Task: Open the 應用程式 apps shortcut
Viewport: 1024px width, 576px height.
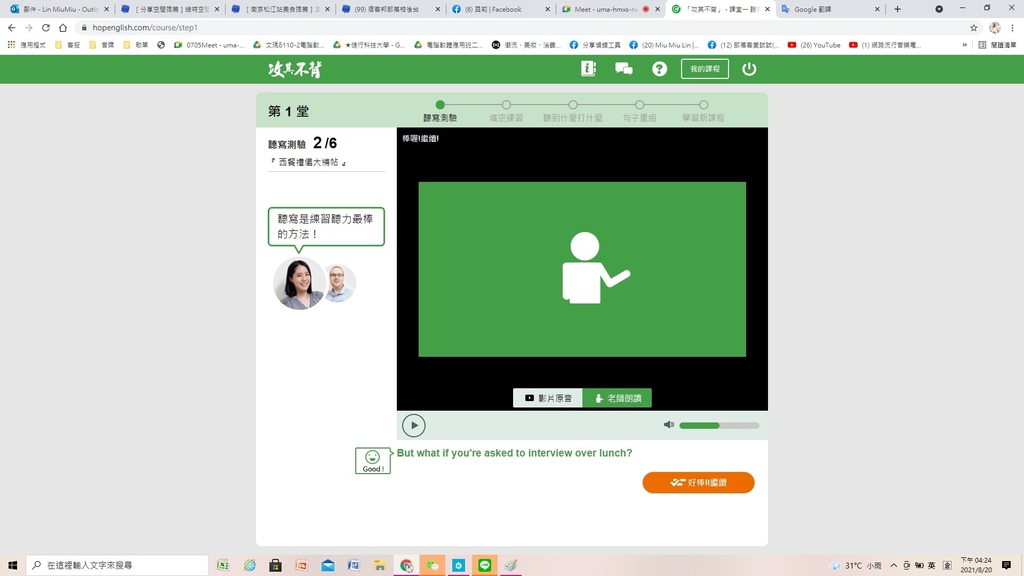Action: click(26, 45)
